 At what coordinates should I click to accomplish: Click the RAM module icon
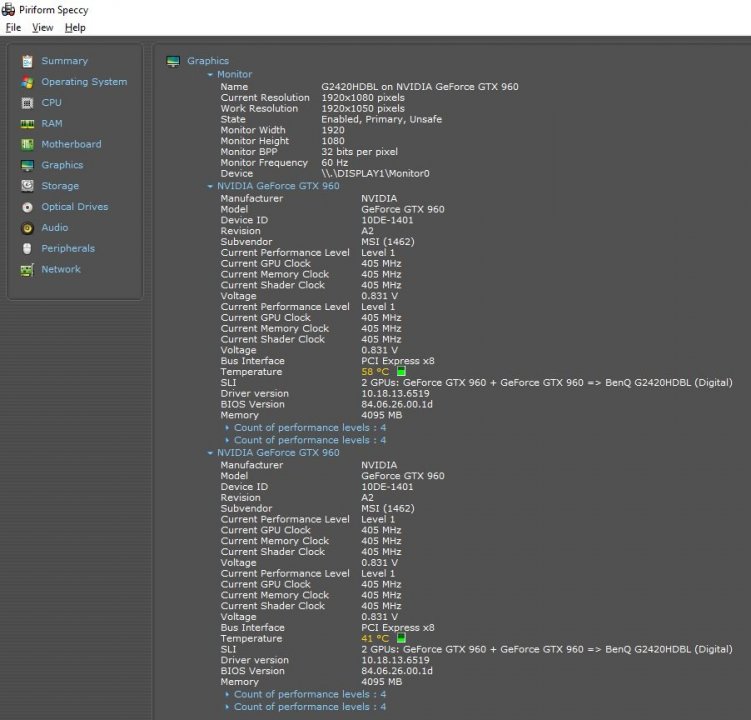[27, 124]
